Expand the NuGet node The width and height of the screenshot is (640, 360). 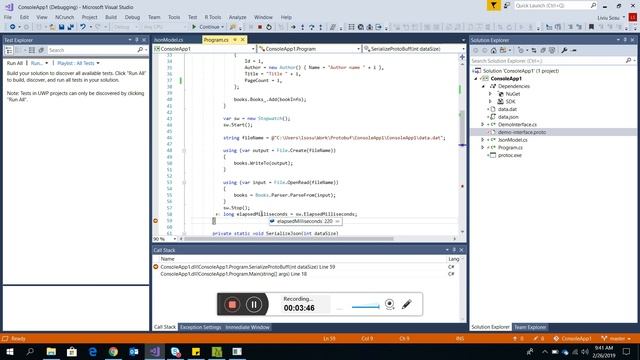pos(491,94)
